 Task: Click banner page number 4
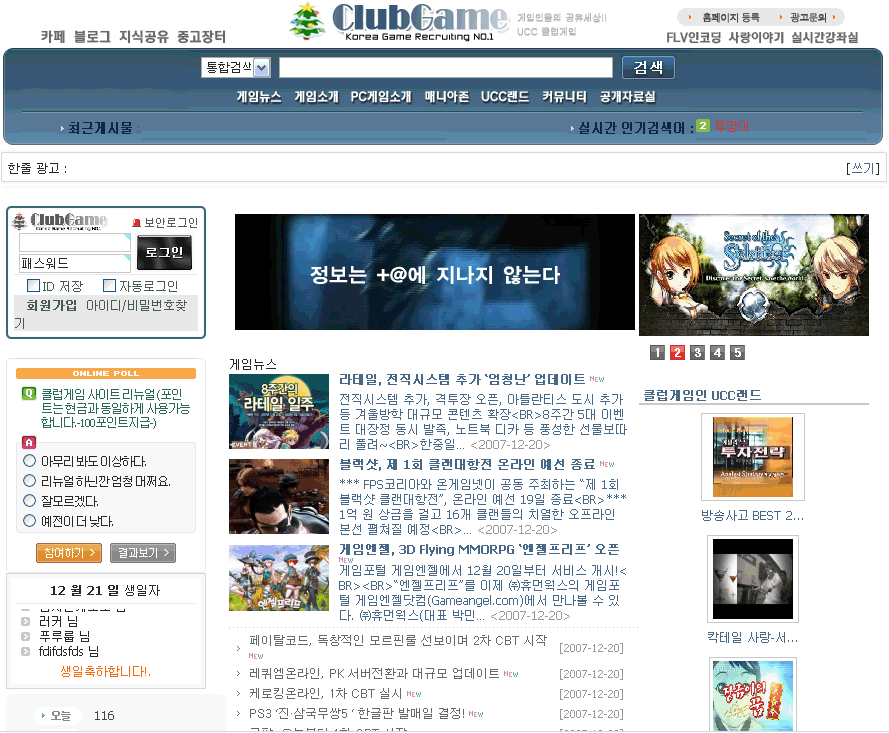pyautogui.click(x=717, y=353)
